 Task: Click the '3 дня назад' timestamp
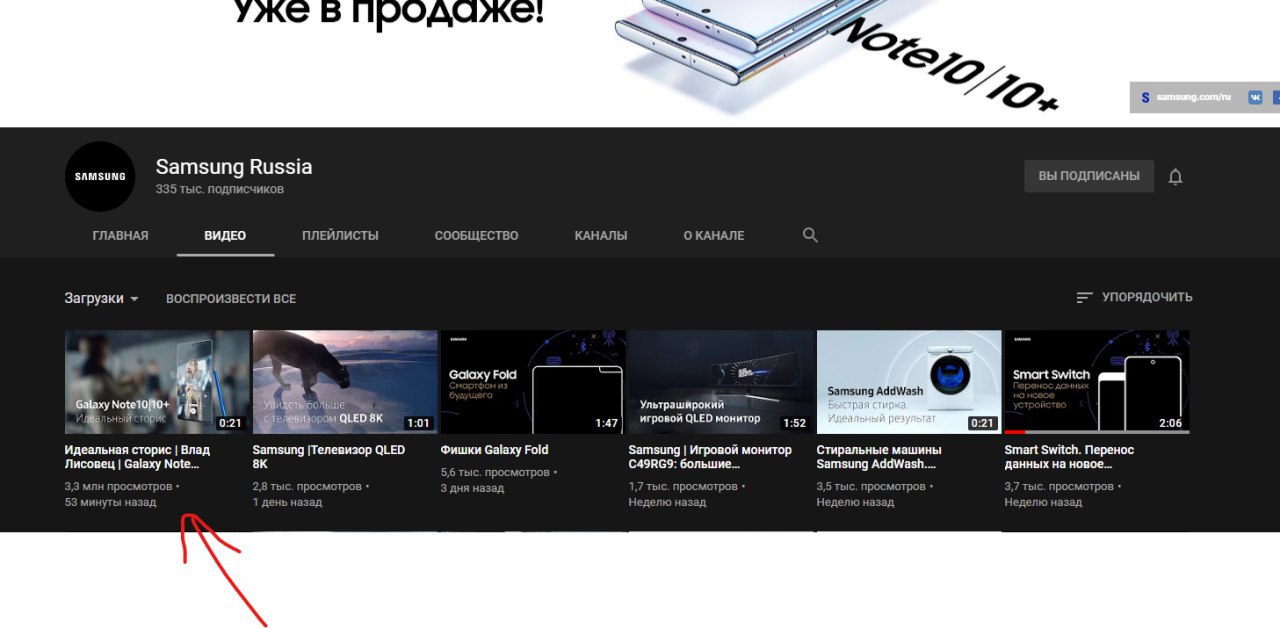[474, 488]
